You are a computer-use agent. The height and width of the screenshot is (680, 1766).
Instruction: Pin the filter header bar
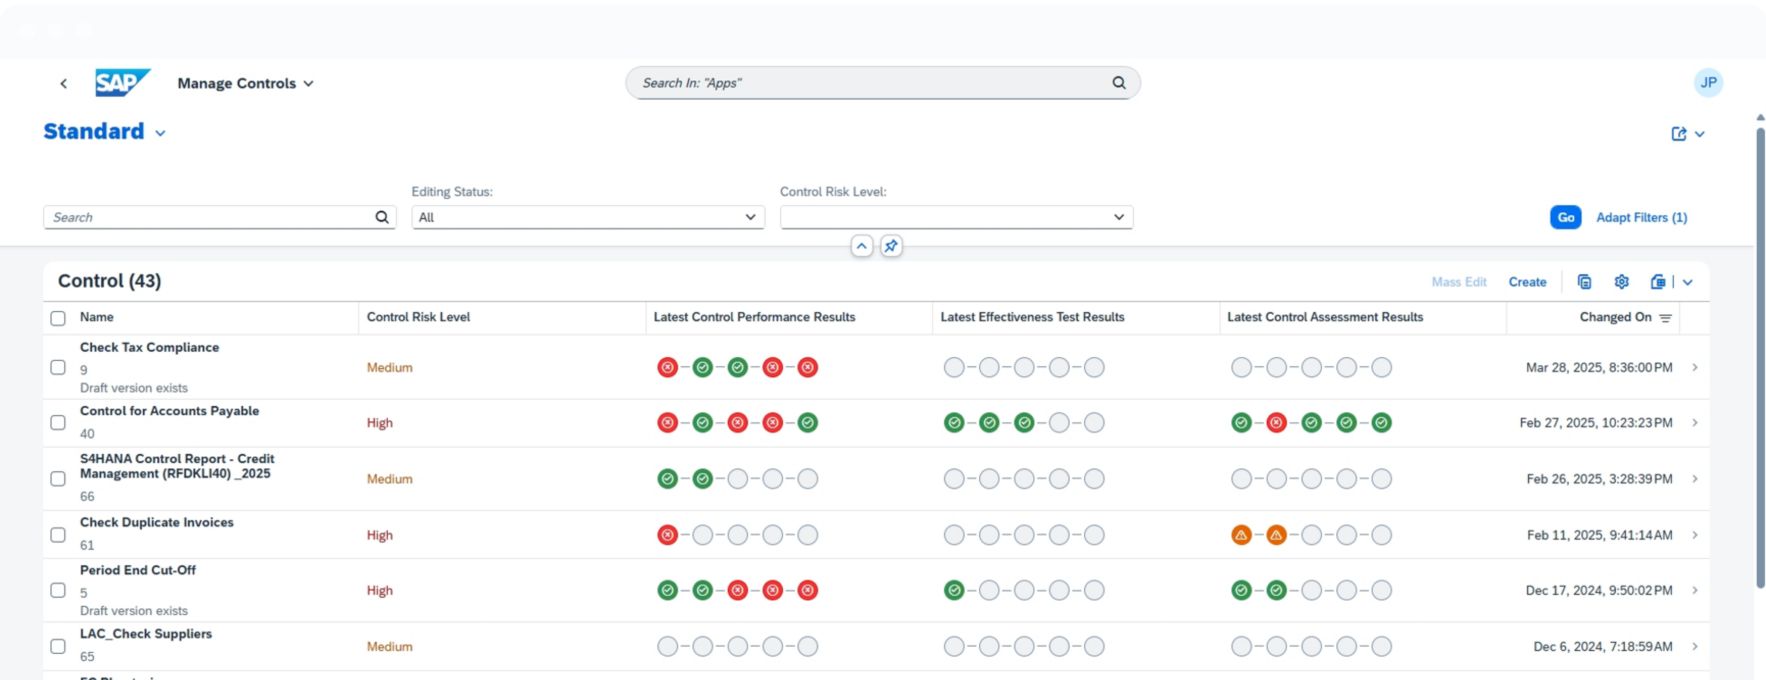tap(891, 246)
